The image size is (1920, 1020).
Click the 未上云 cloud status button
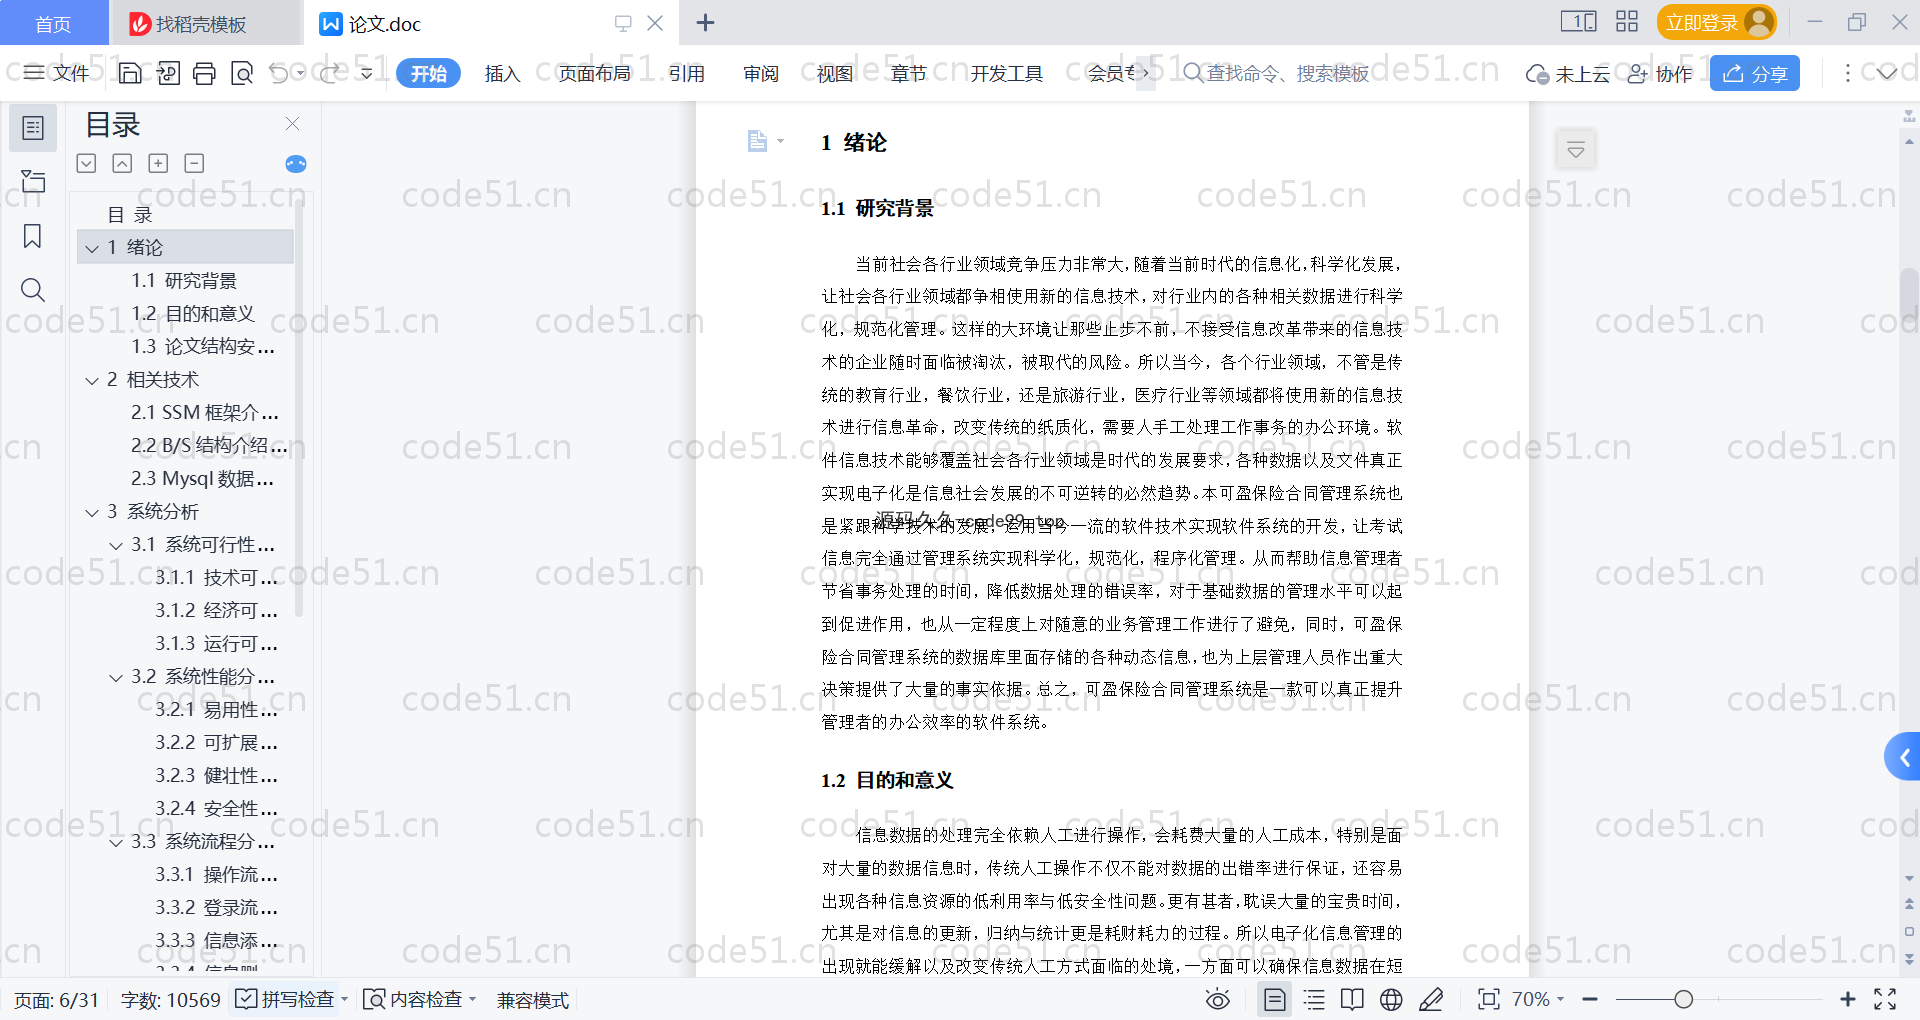(1567, 73)
